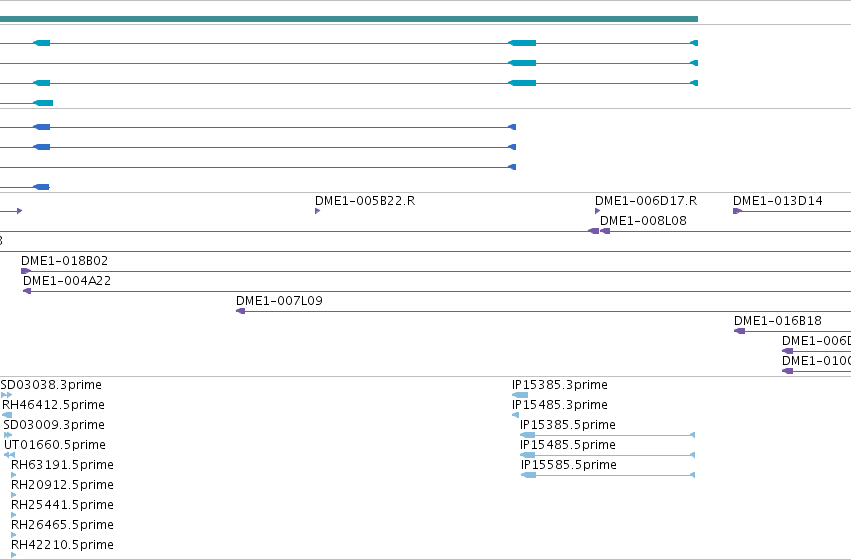The width and height of the screenshot is (851, 560).
Task: Select the IP15485.5prime feature line
Action: pyautogui.click(x=607, y=455)
